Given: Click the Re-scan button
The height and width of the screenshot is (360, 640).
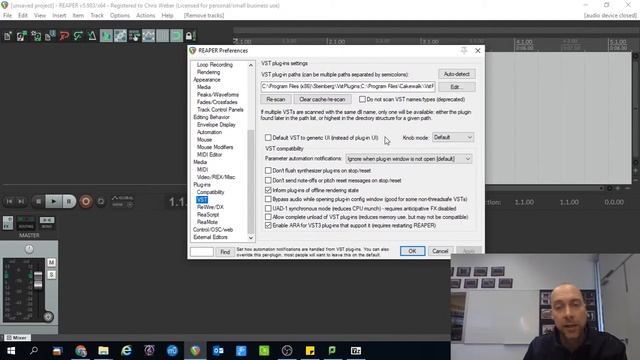Looking at the screenshot, I should coord(276,99).
